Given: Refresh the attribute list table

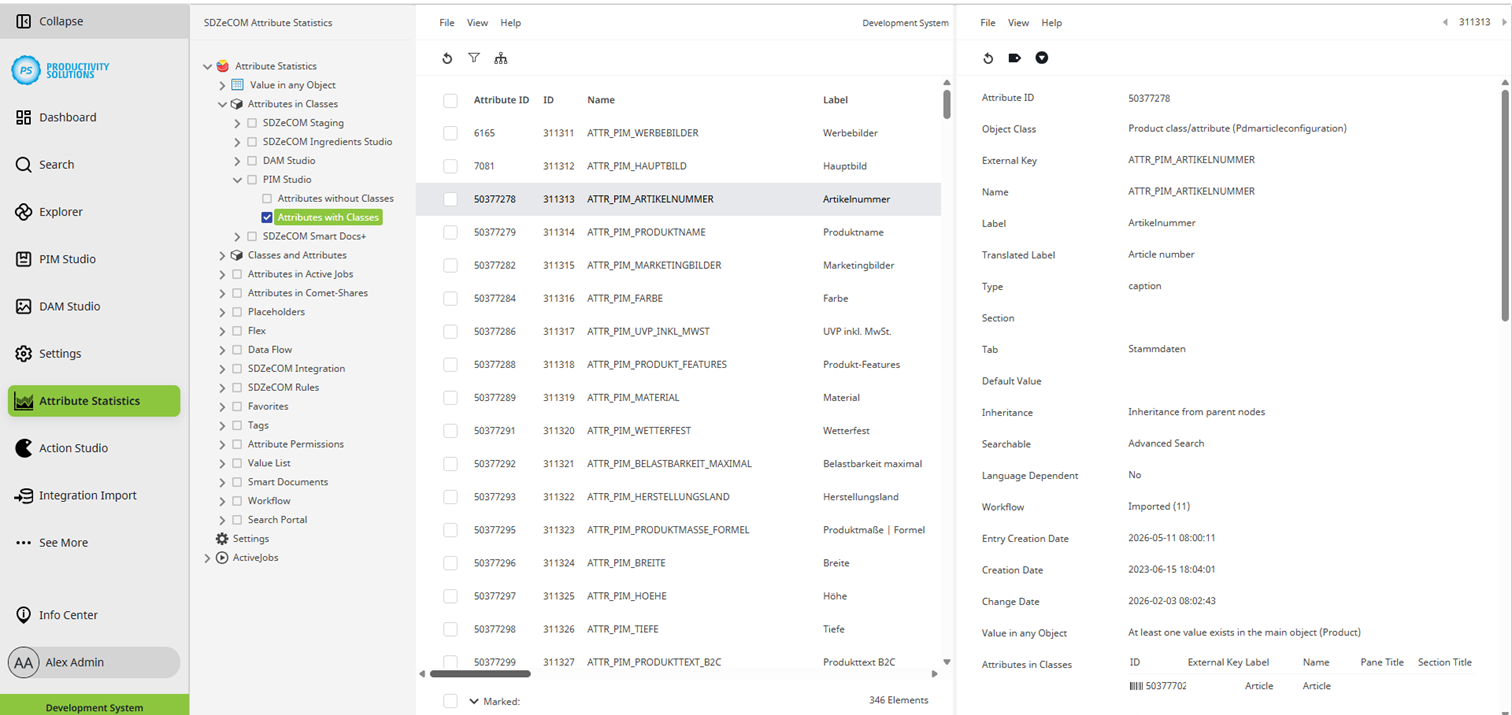Looking at the screenshot, I should [x=447, y=58].
